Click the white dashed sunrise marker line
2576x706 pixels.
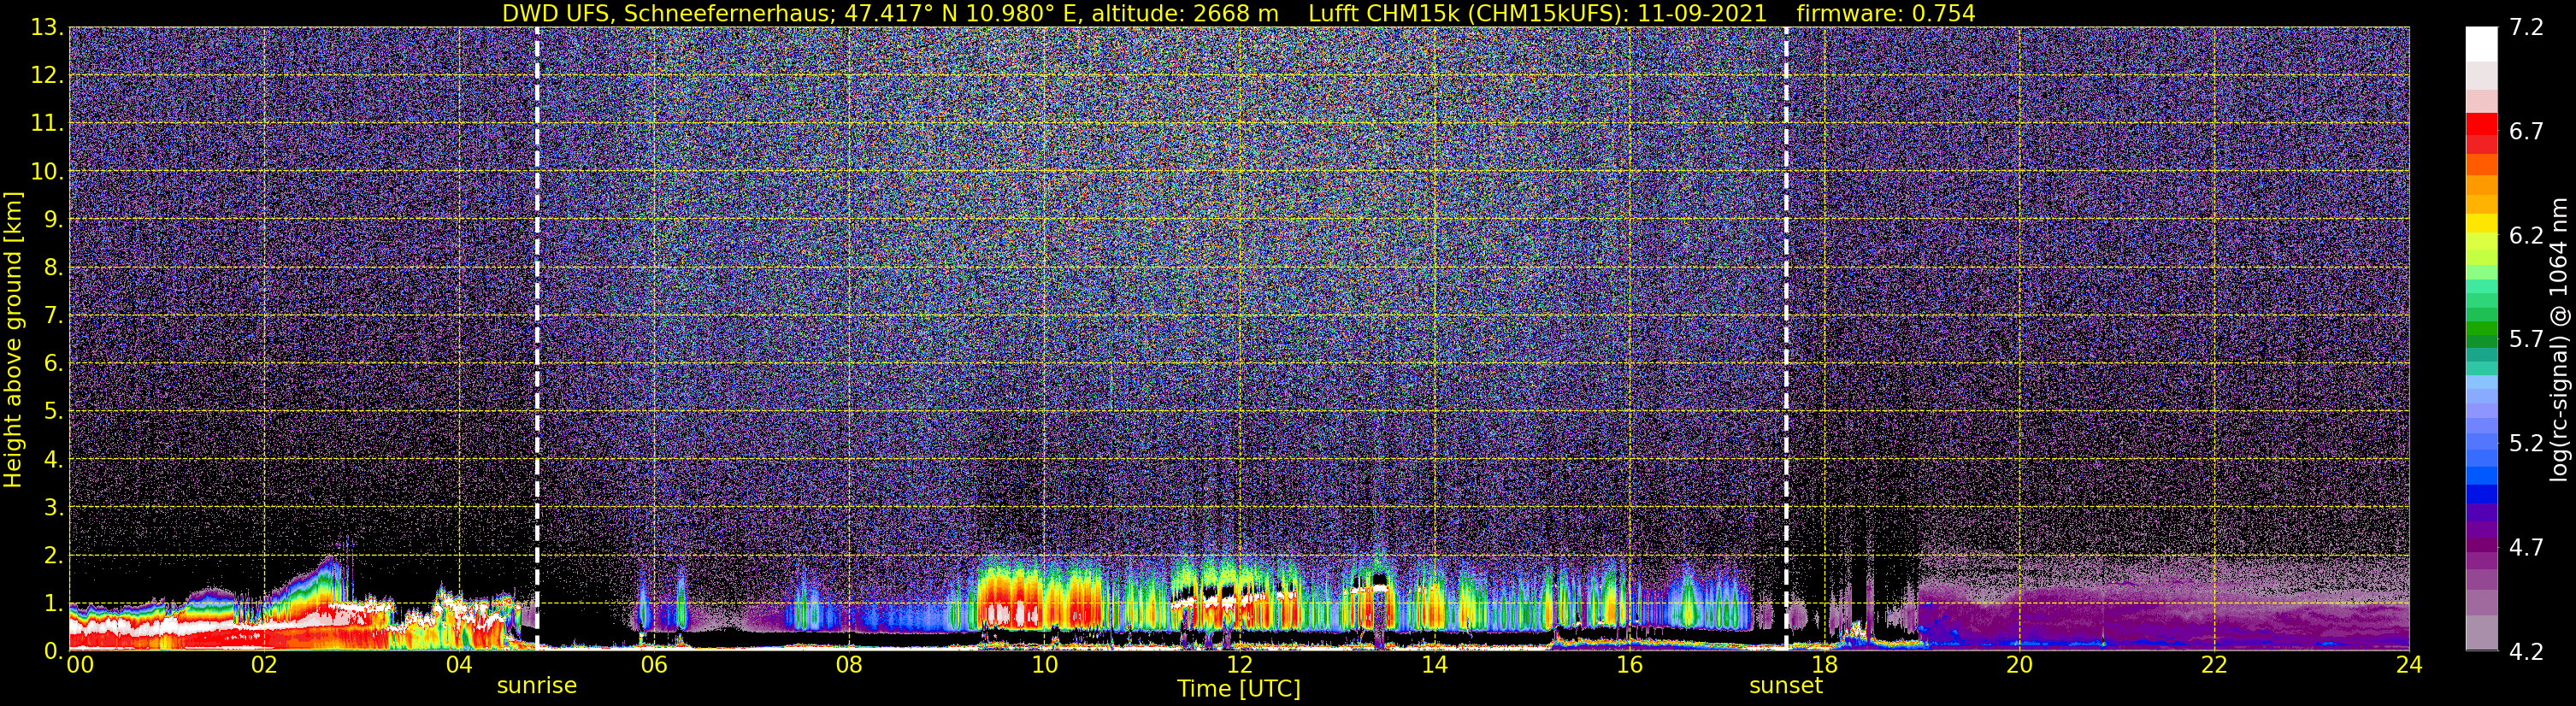click(x=537, y=340)
